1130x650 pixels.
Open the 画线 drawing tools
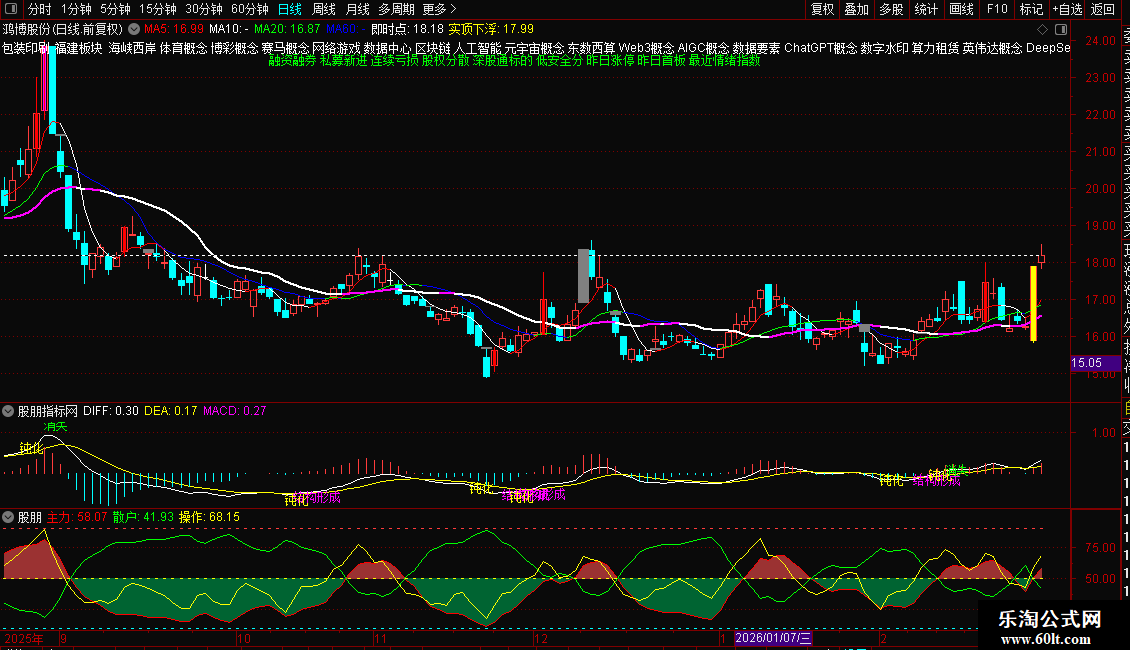pos(960,9)
